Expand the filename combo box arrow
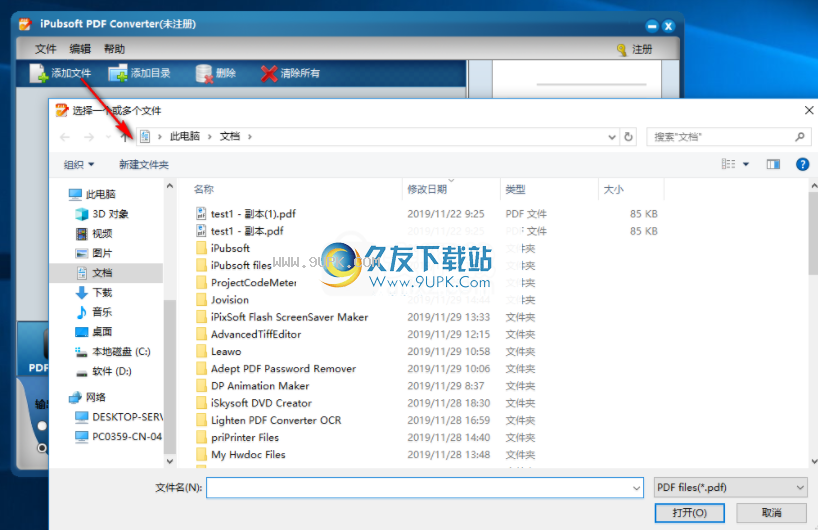 point(636,488)
